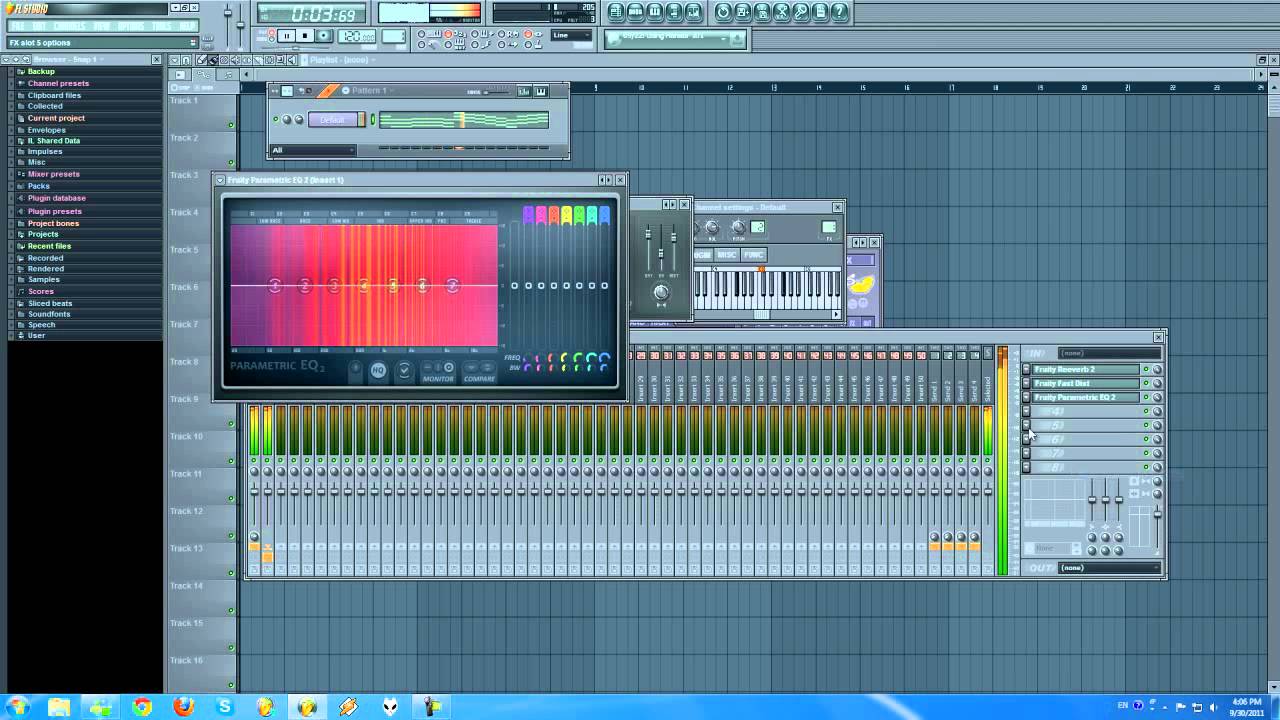Open the Line snap selector dropdown
Screen dimensions: 1280x720
coord(572,36)
